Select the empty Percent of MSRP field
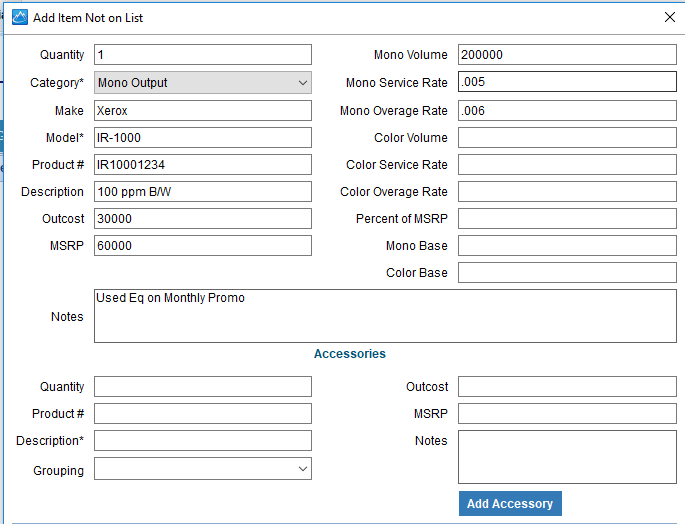685x524 pixels. point(567,219)
